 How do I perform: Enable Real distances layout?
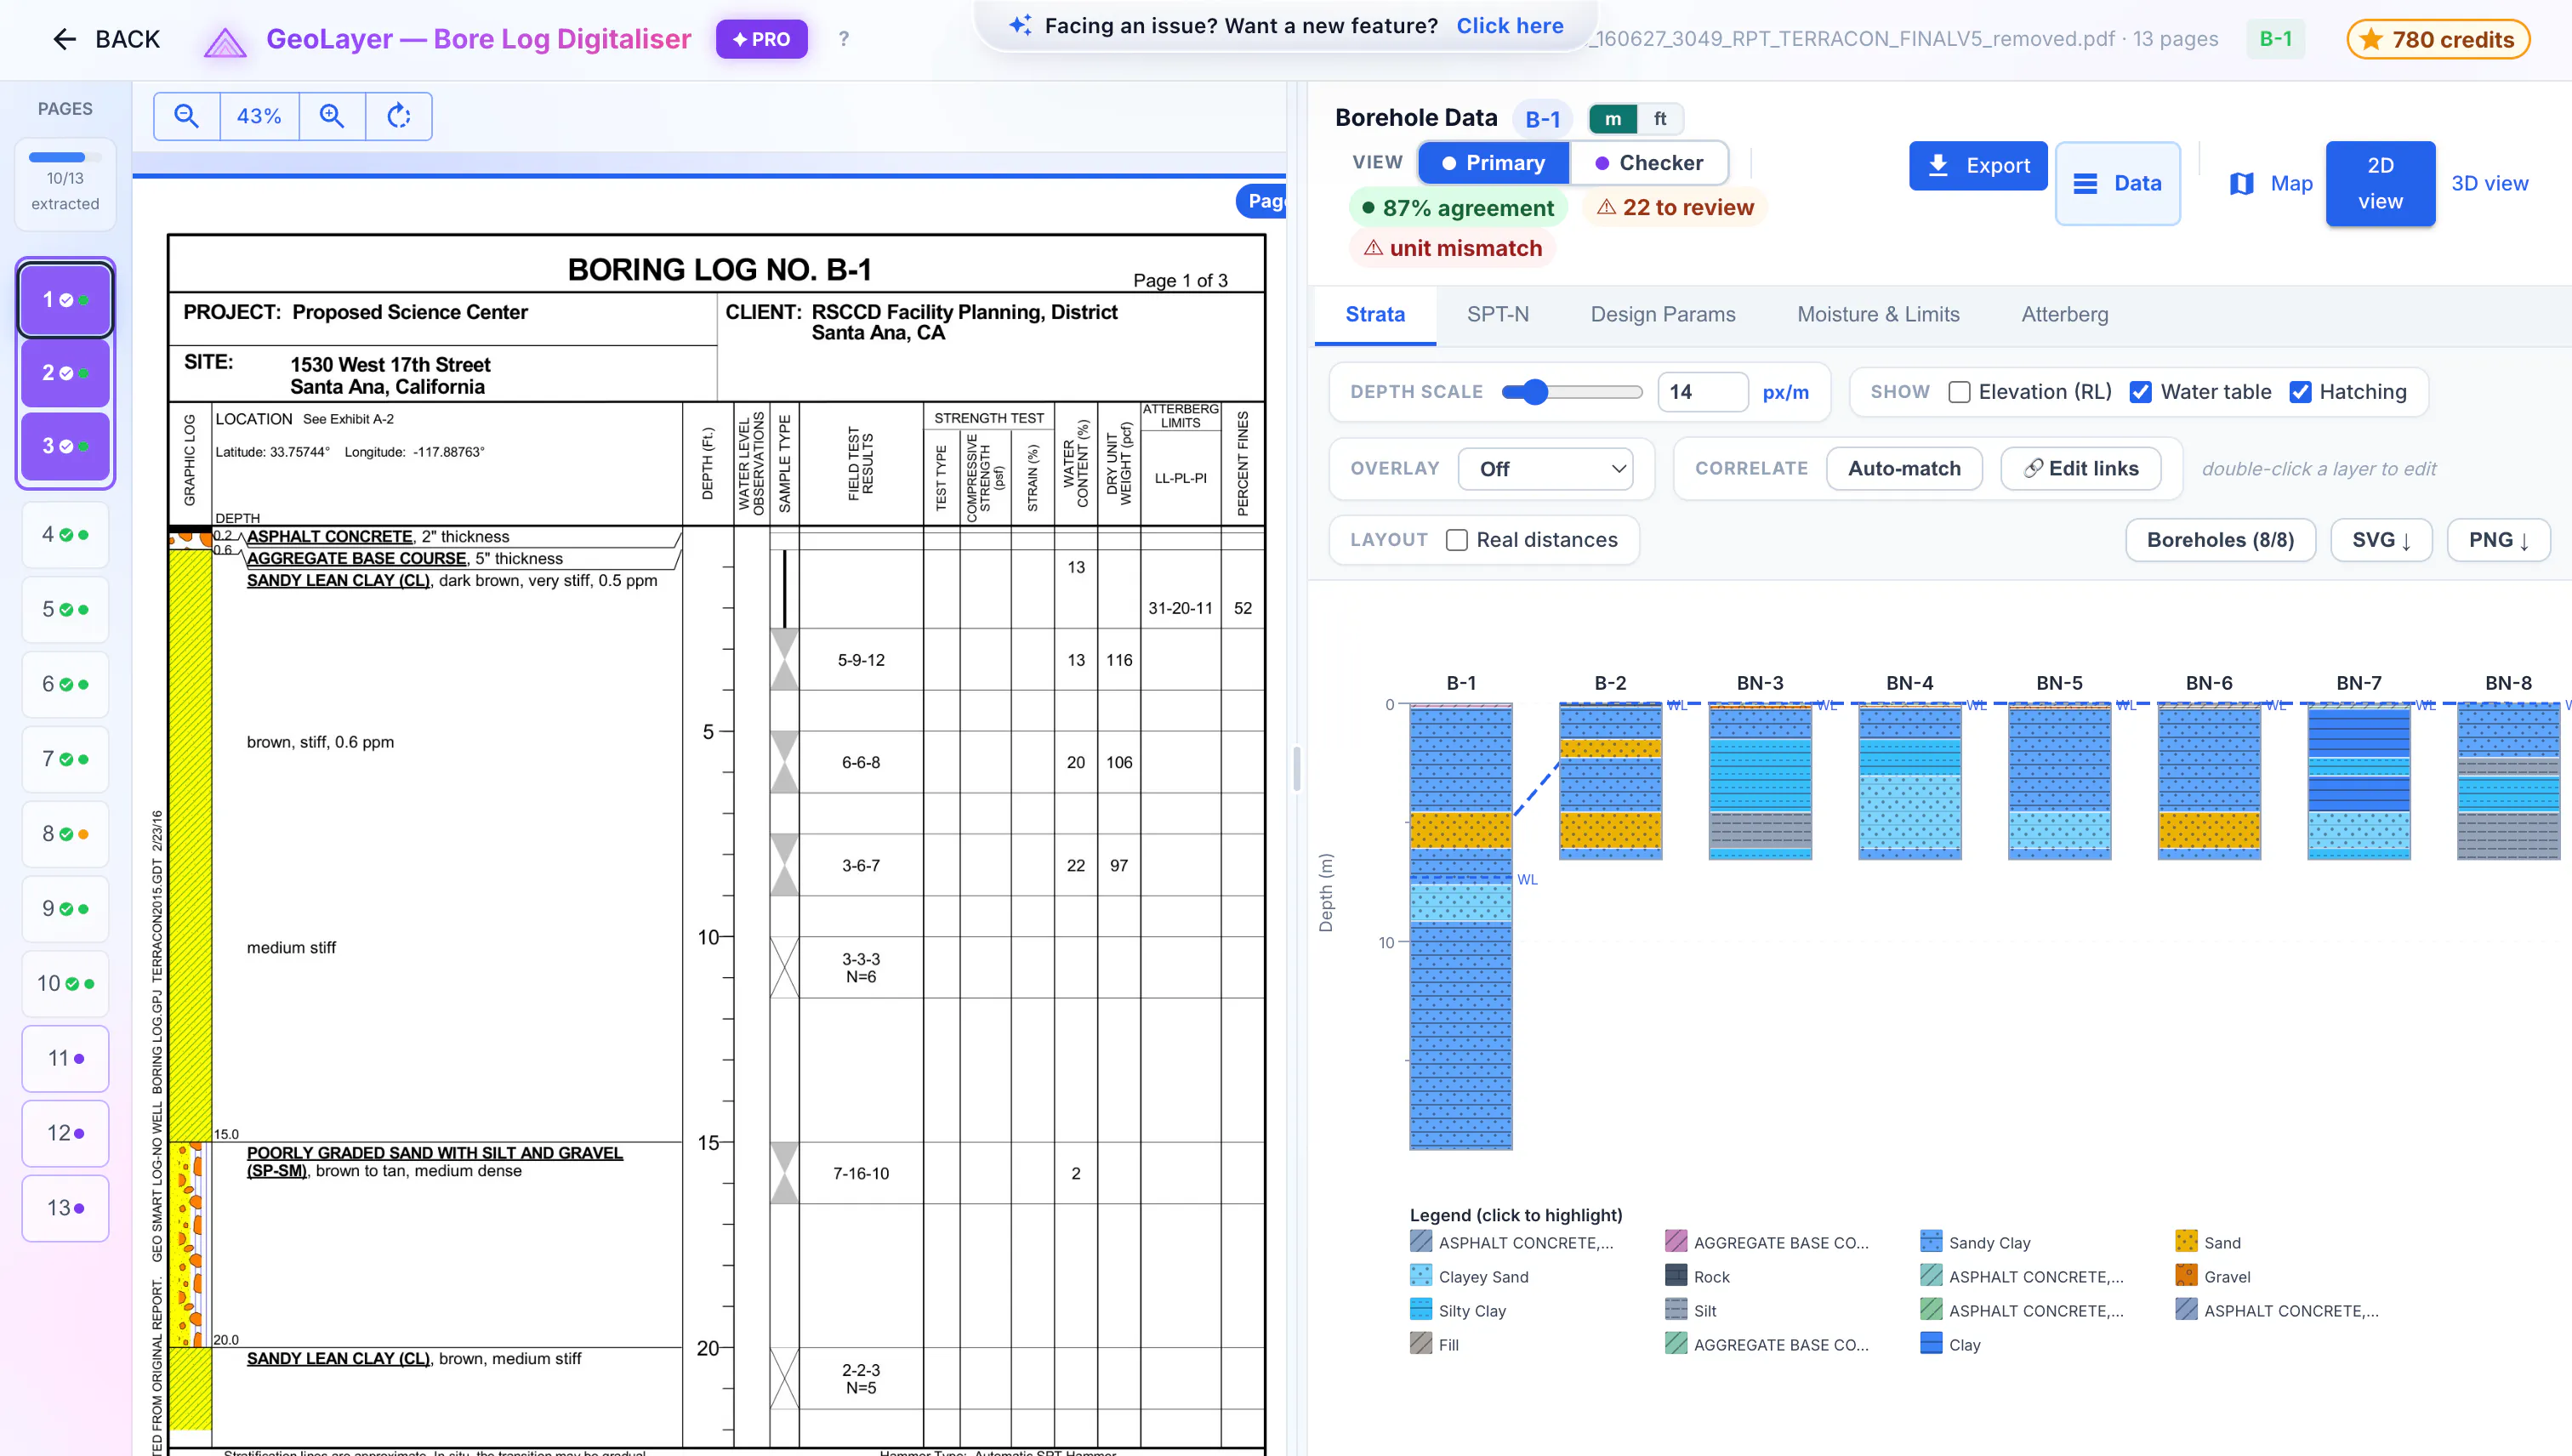pos(1457,540)
